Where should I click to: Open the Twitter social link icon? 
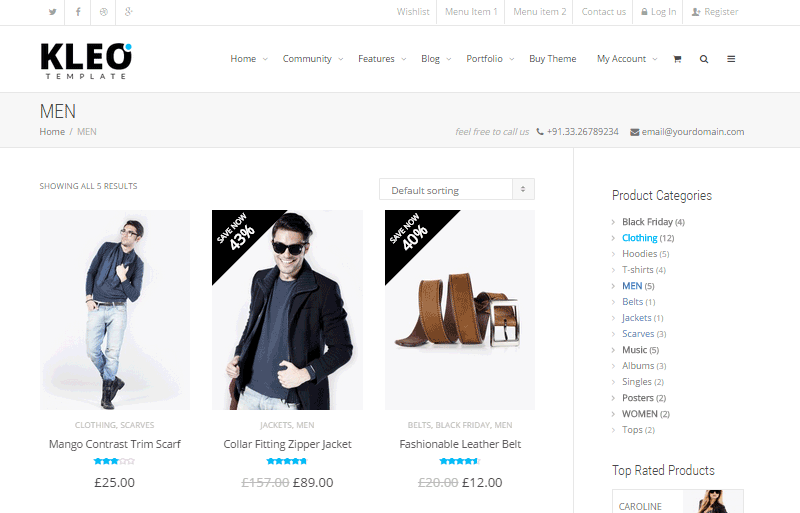[52, 12]
